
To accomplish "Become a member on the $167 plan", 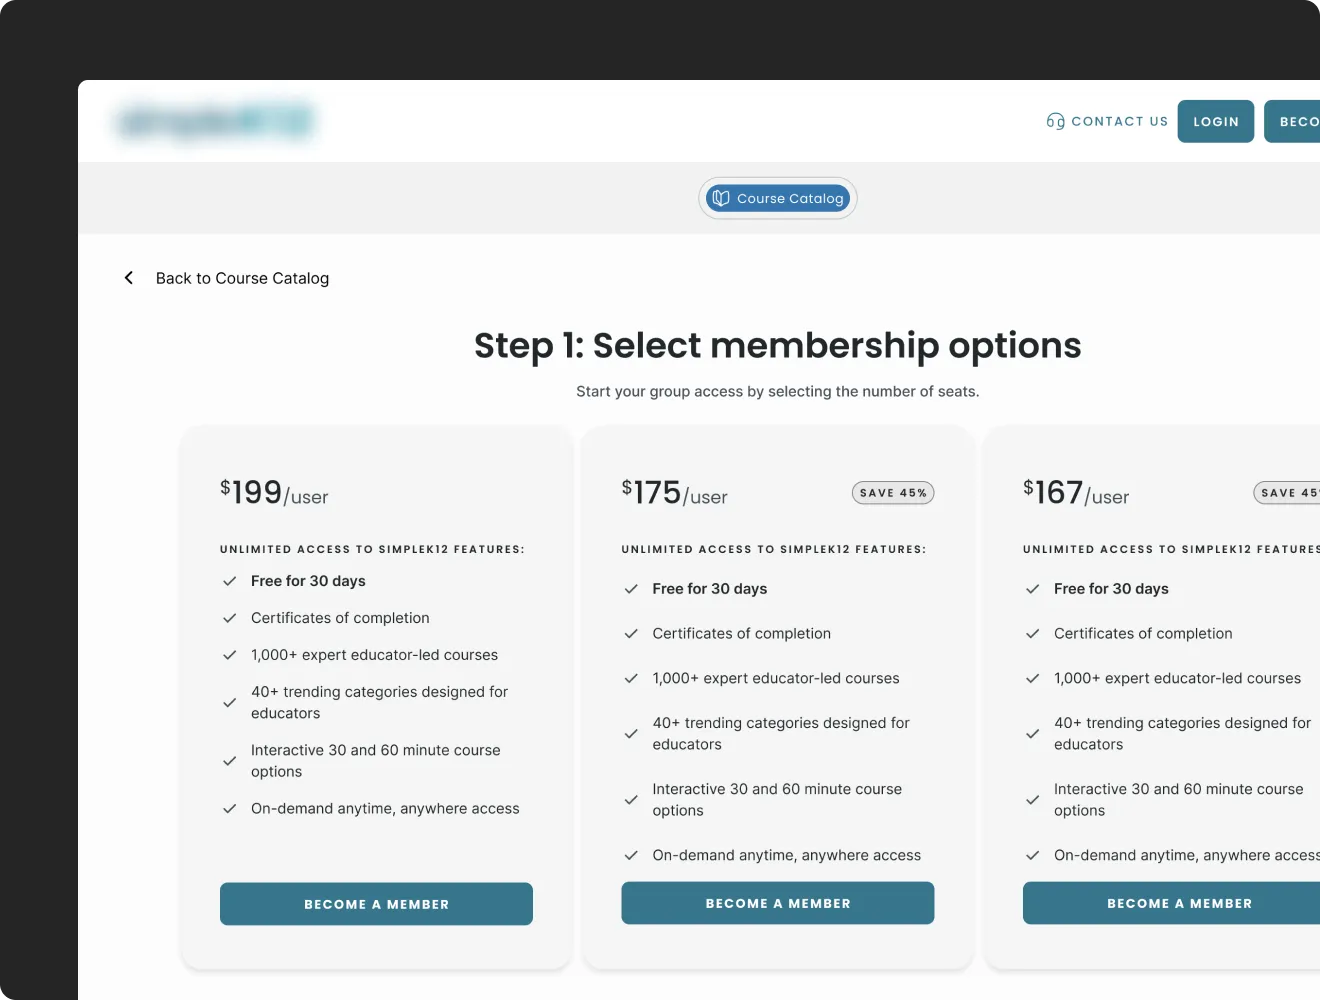I will (x=1178, y=903).
